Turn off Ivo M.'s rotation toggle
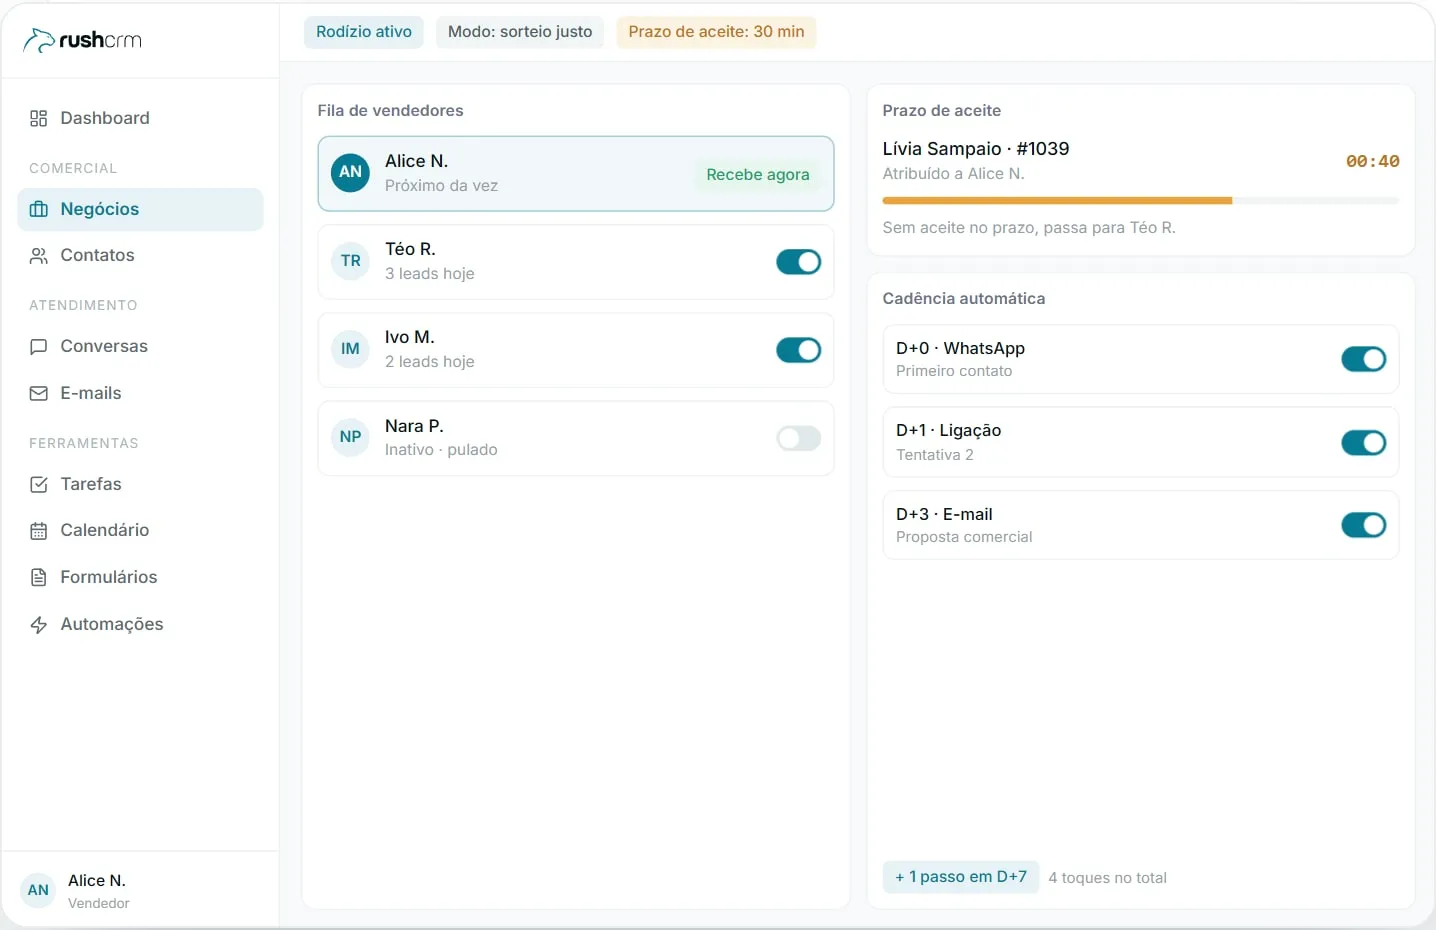The height and width of the screenshot is (930, 1436). pyautogui.click(x=798, y=350)
